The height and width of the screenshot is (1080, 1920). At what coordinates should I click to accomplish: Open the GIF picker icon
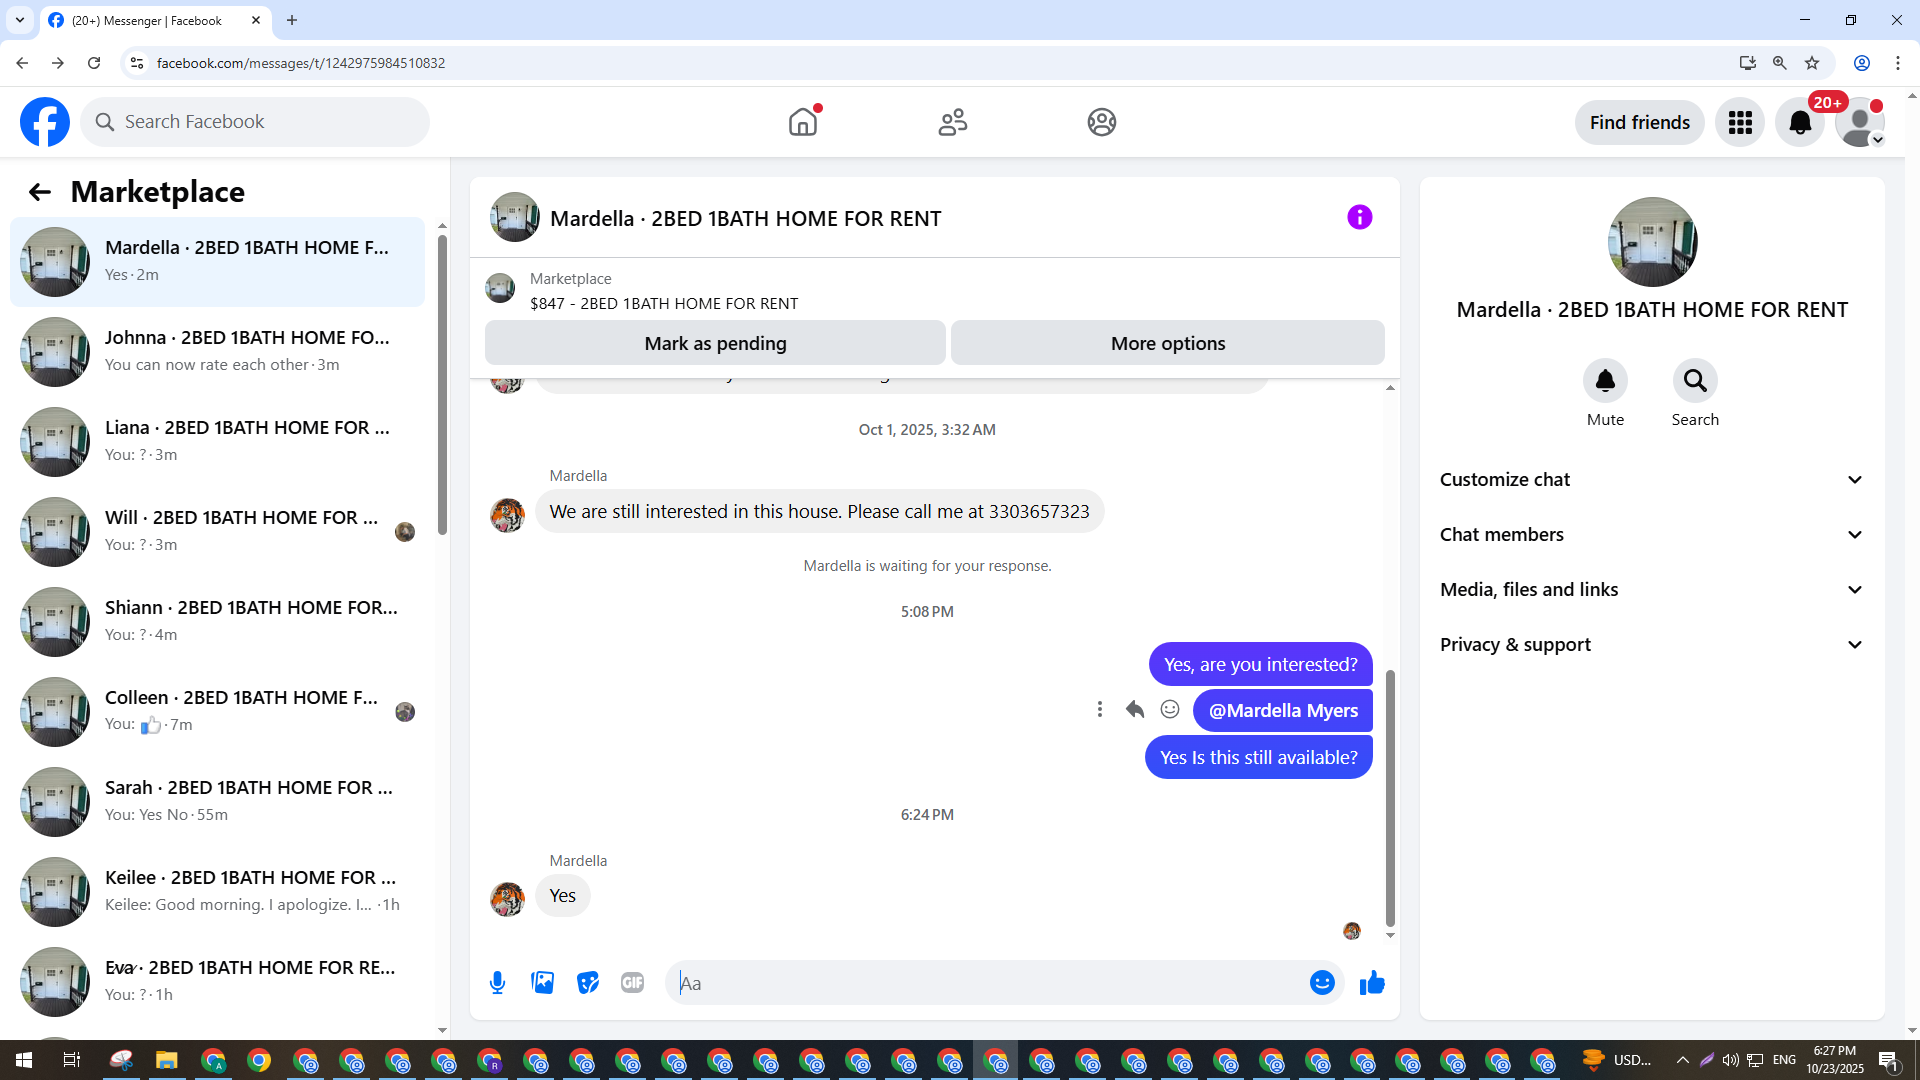click(632, 983)
